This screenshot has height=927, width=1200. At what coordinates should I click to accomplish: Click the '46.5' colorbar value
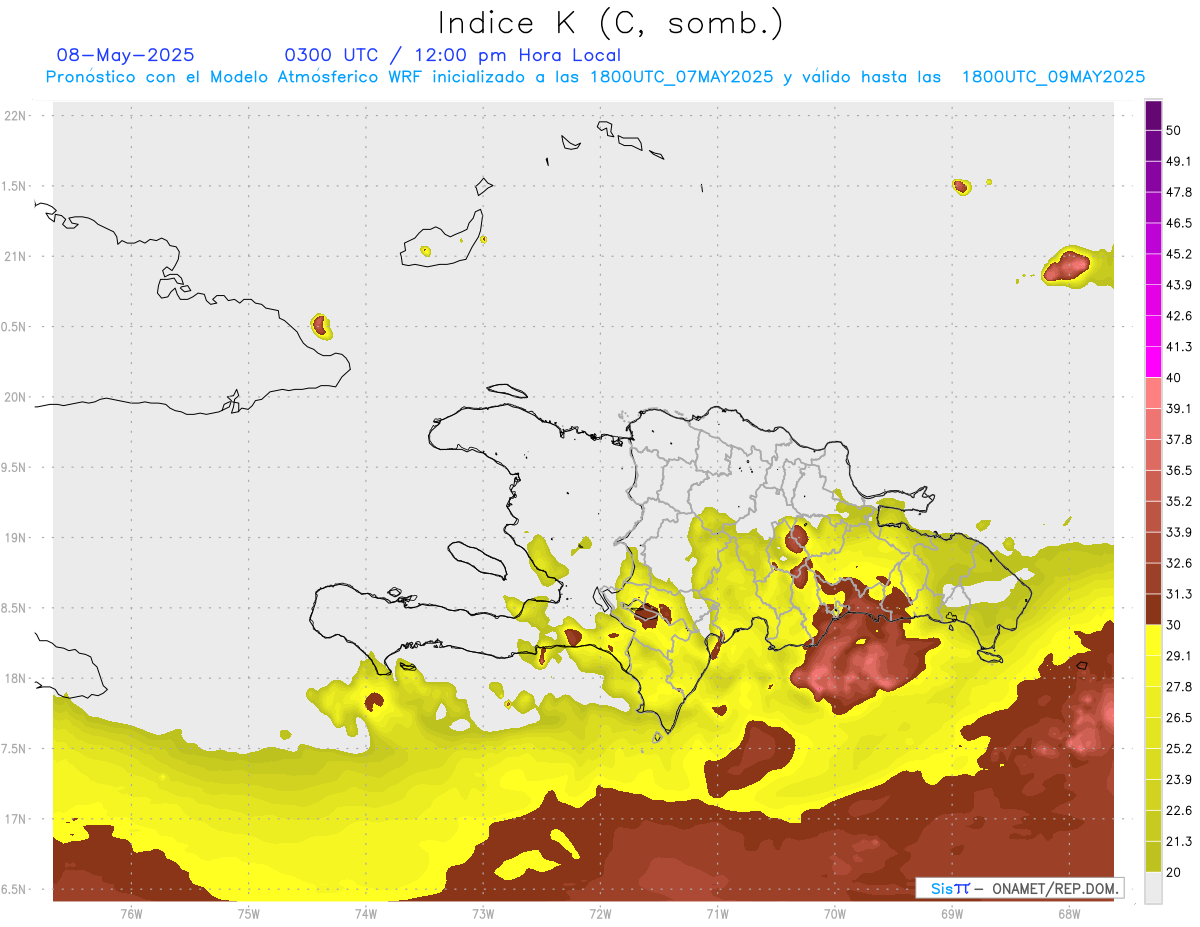click(x=1179, y=223)
